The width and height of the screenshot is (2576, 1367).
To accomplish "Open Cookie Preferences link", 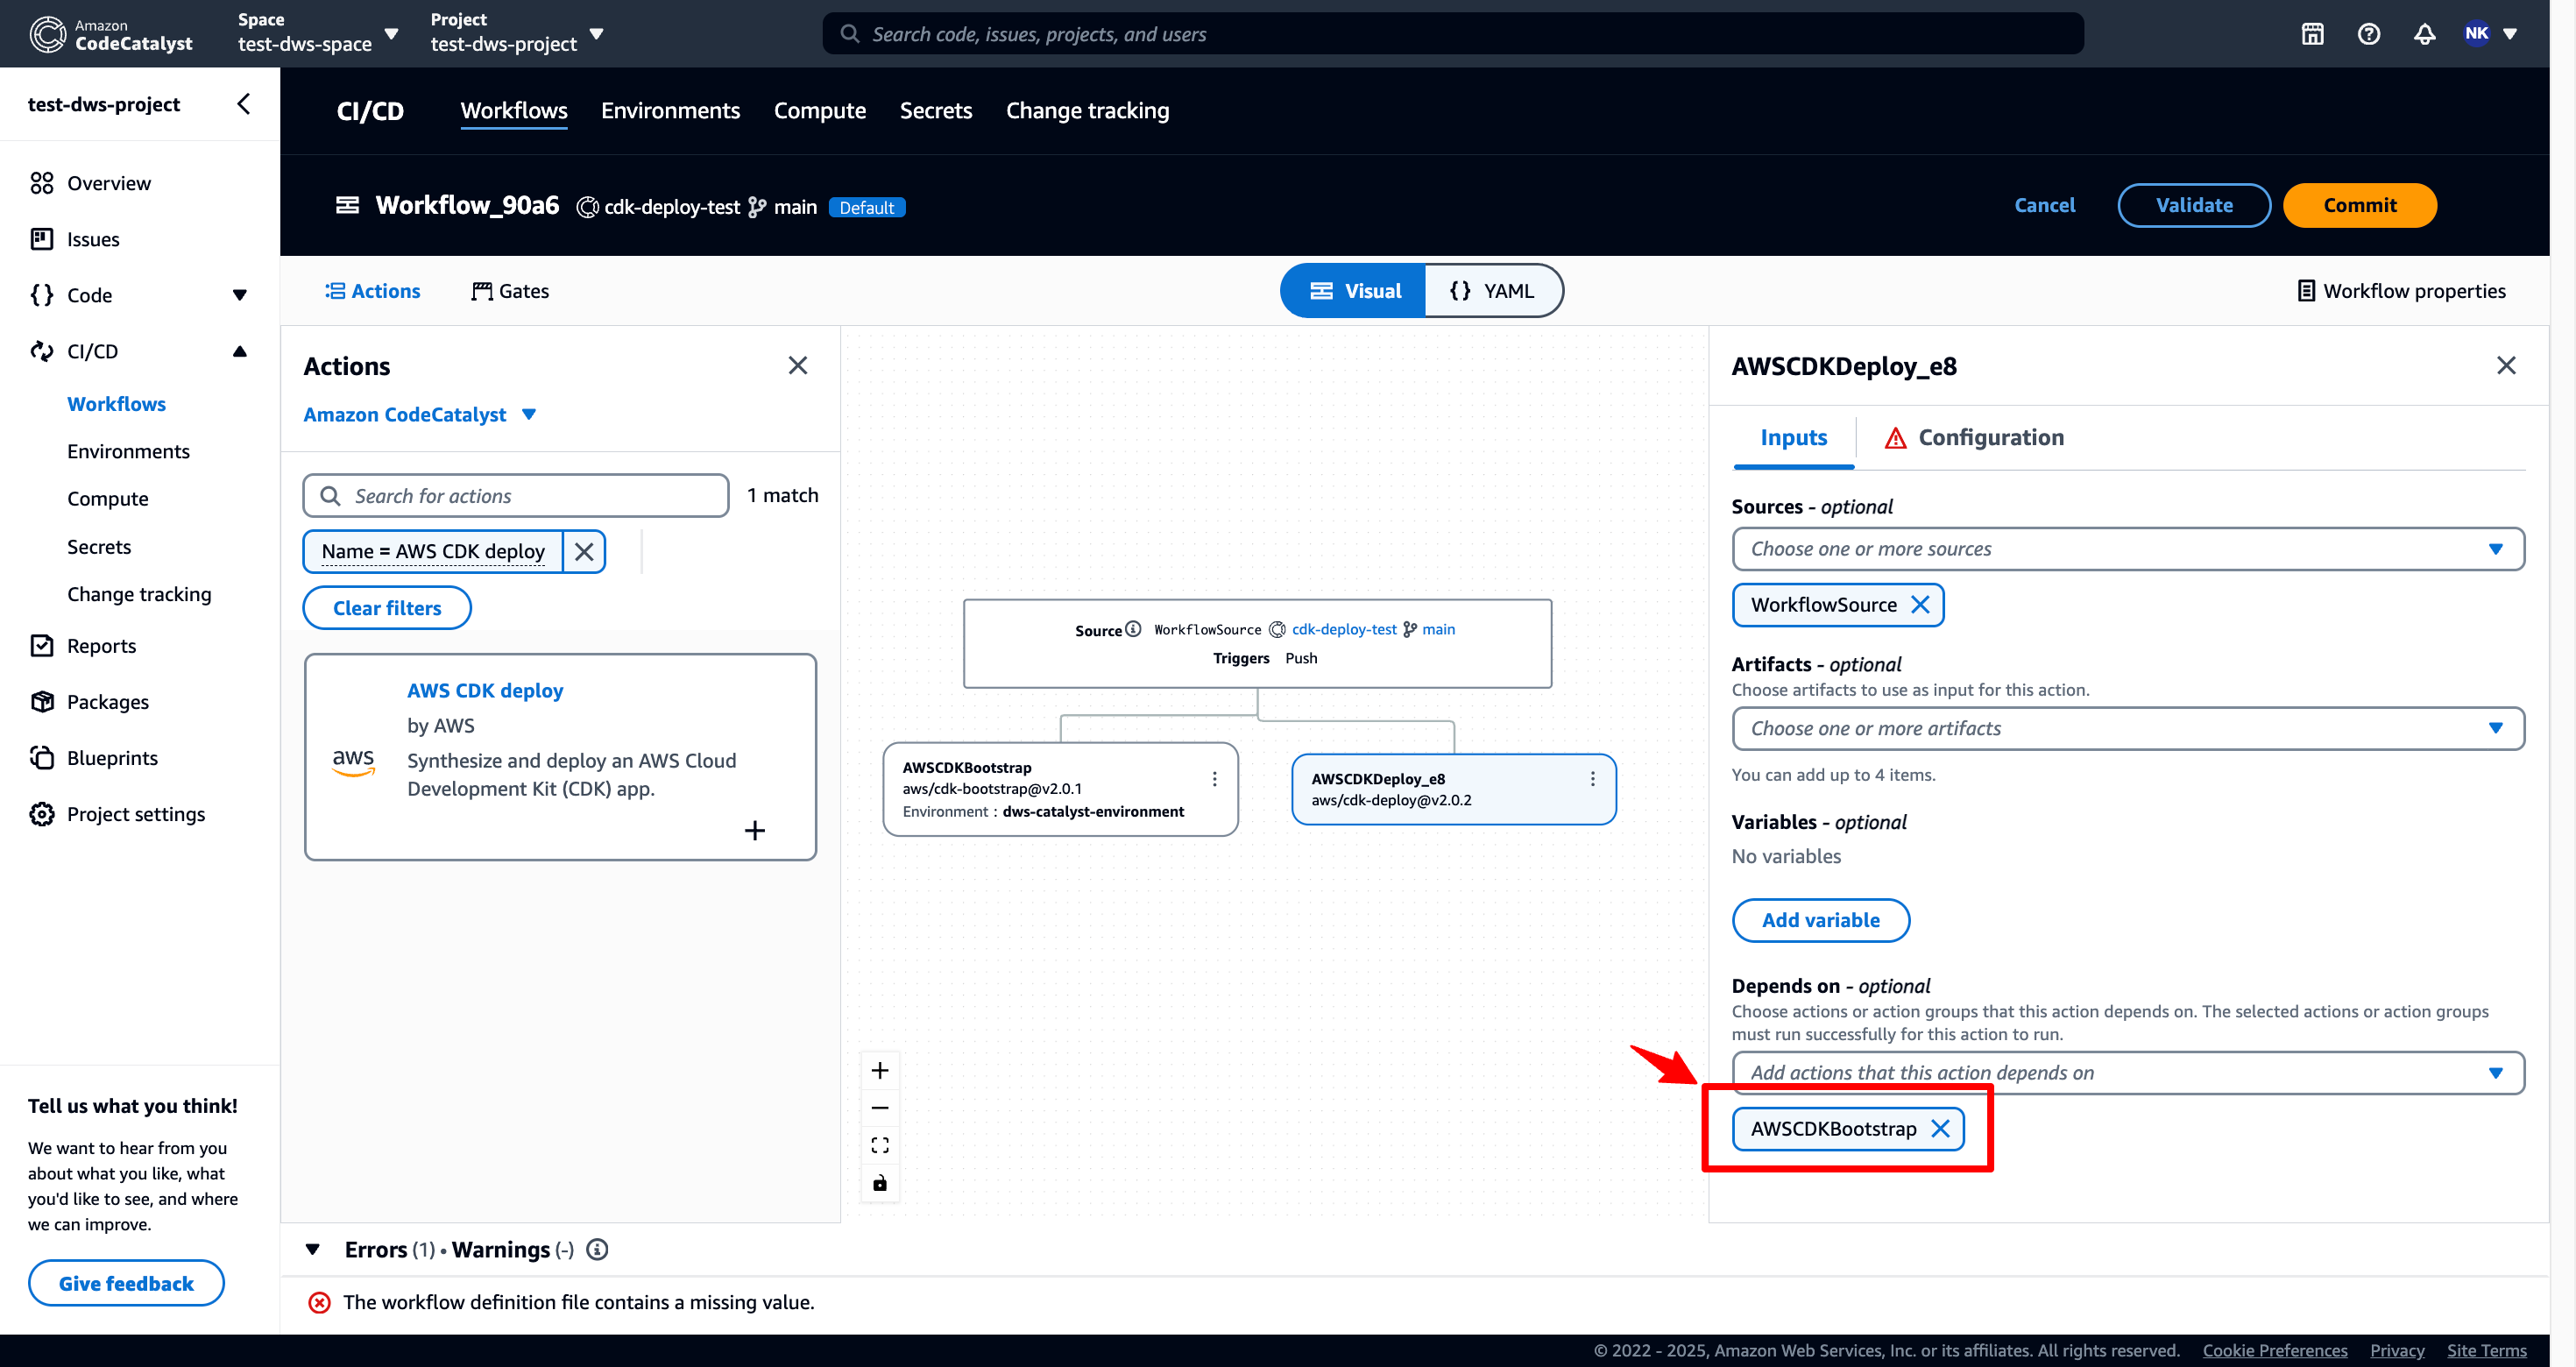I will [x=2274, y=1350].
